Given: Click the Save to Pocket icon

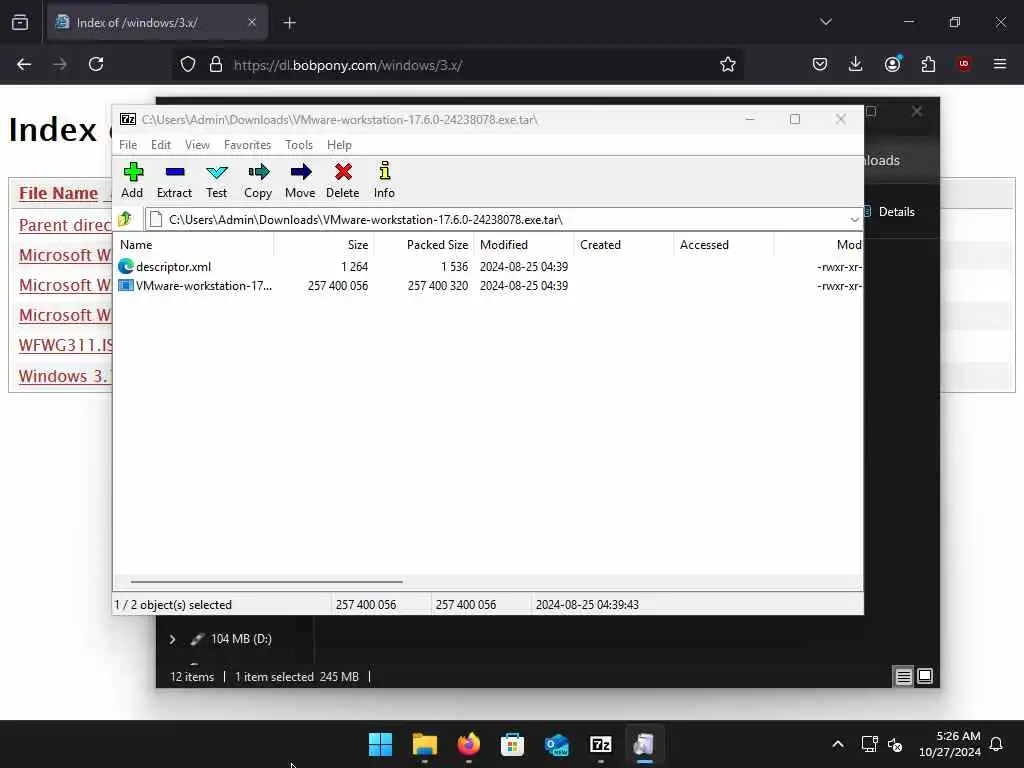Looking at the screenshot, I should pyautogui.click(x=820, y=64).
